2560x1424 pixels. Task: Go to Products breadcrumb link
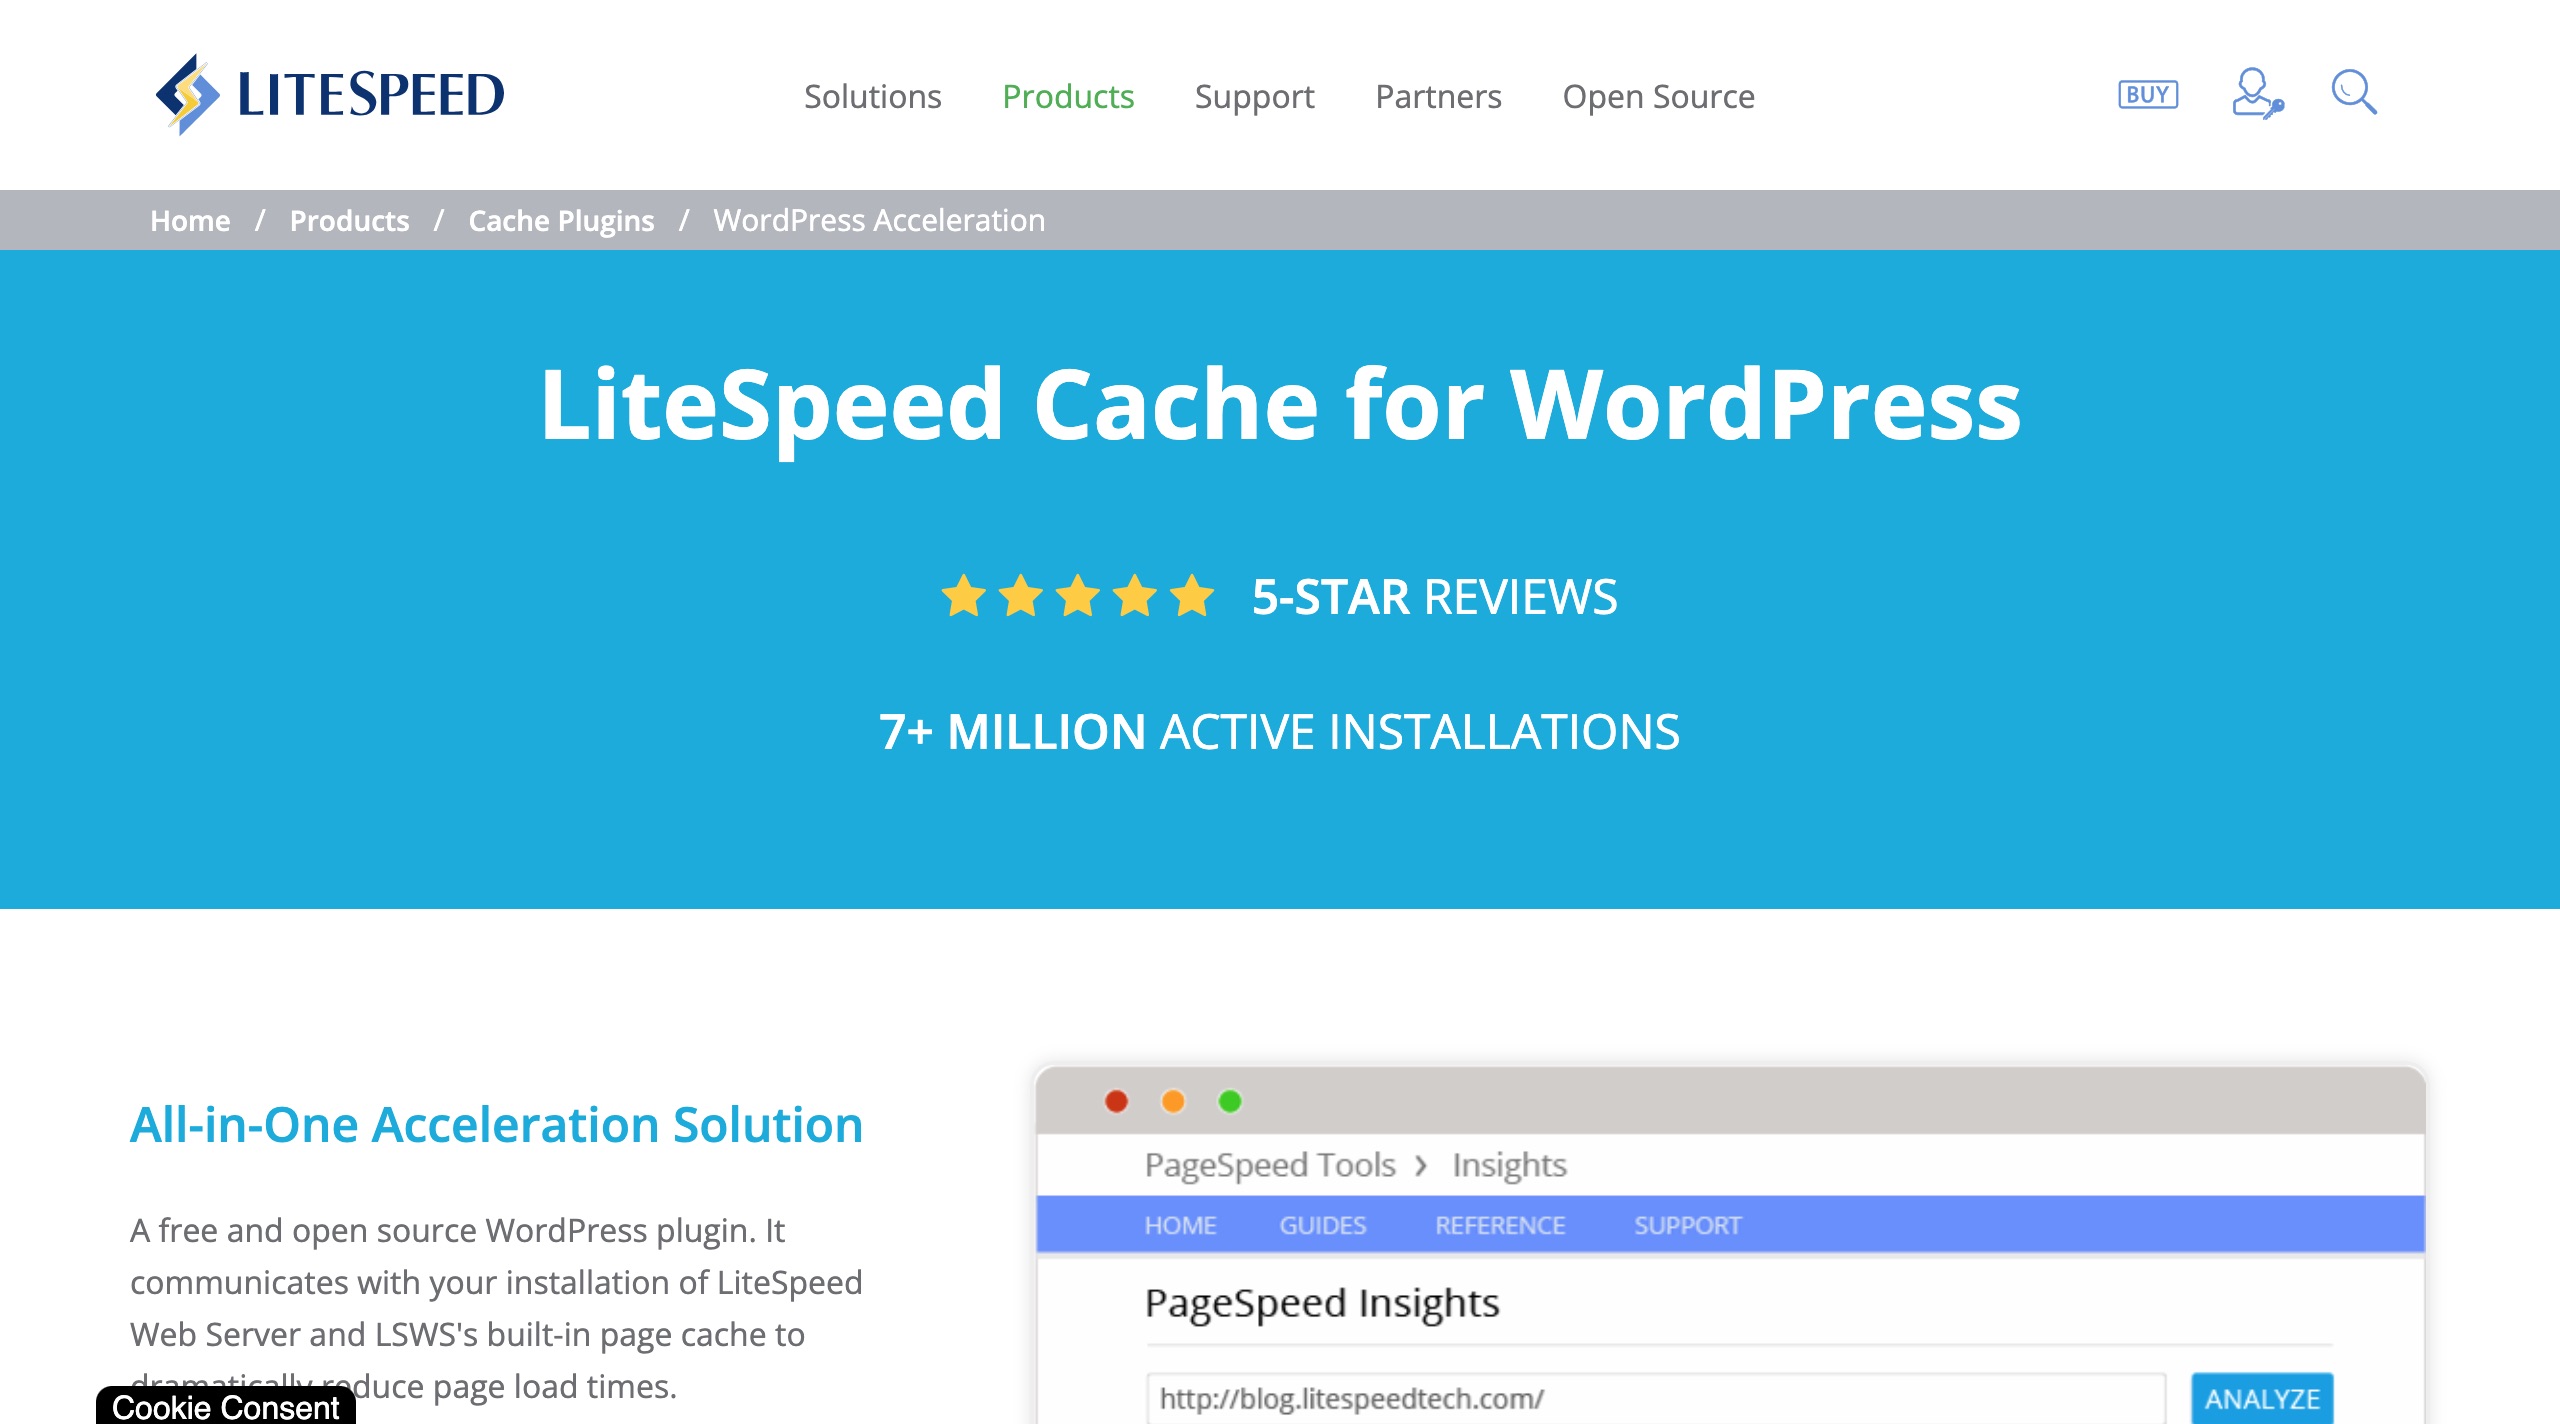click(349, 220)
